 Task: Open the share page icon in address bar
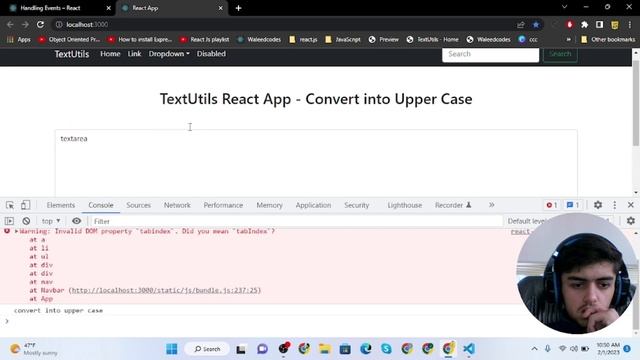(520, 25)
